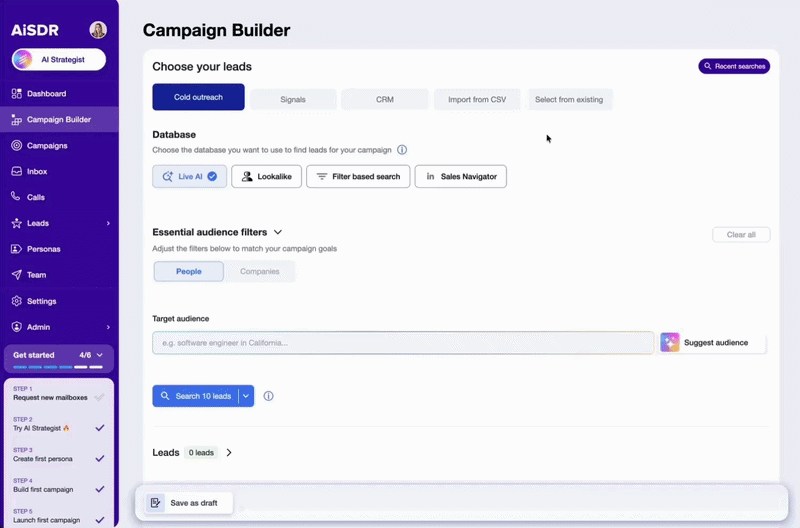Screen dimensions: 800x528
Task: Open Settings gear in sidebar
Action: coord(41,301)
